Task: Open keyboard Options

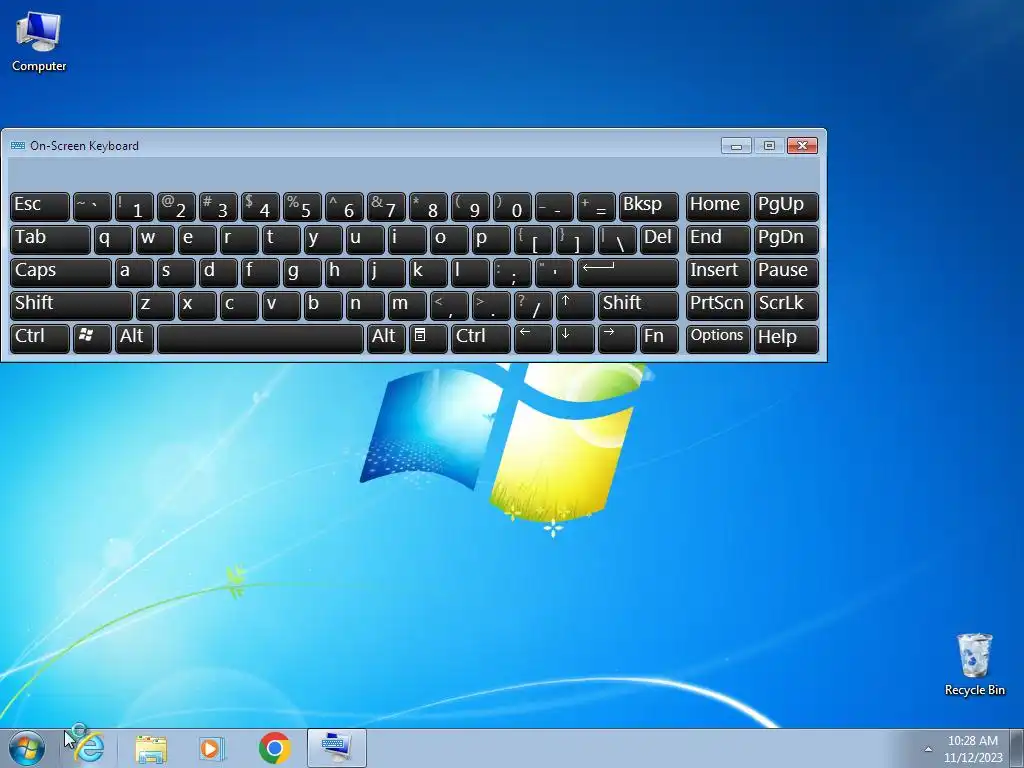Action: click(x=718, y=338)
